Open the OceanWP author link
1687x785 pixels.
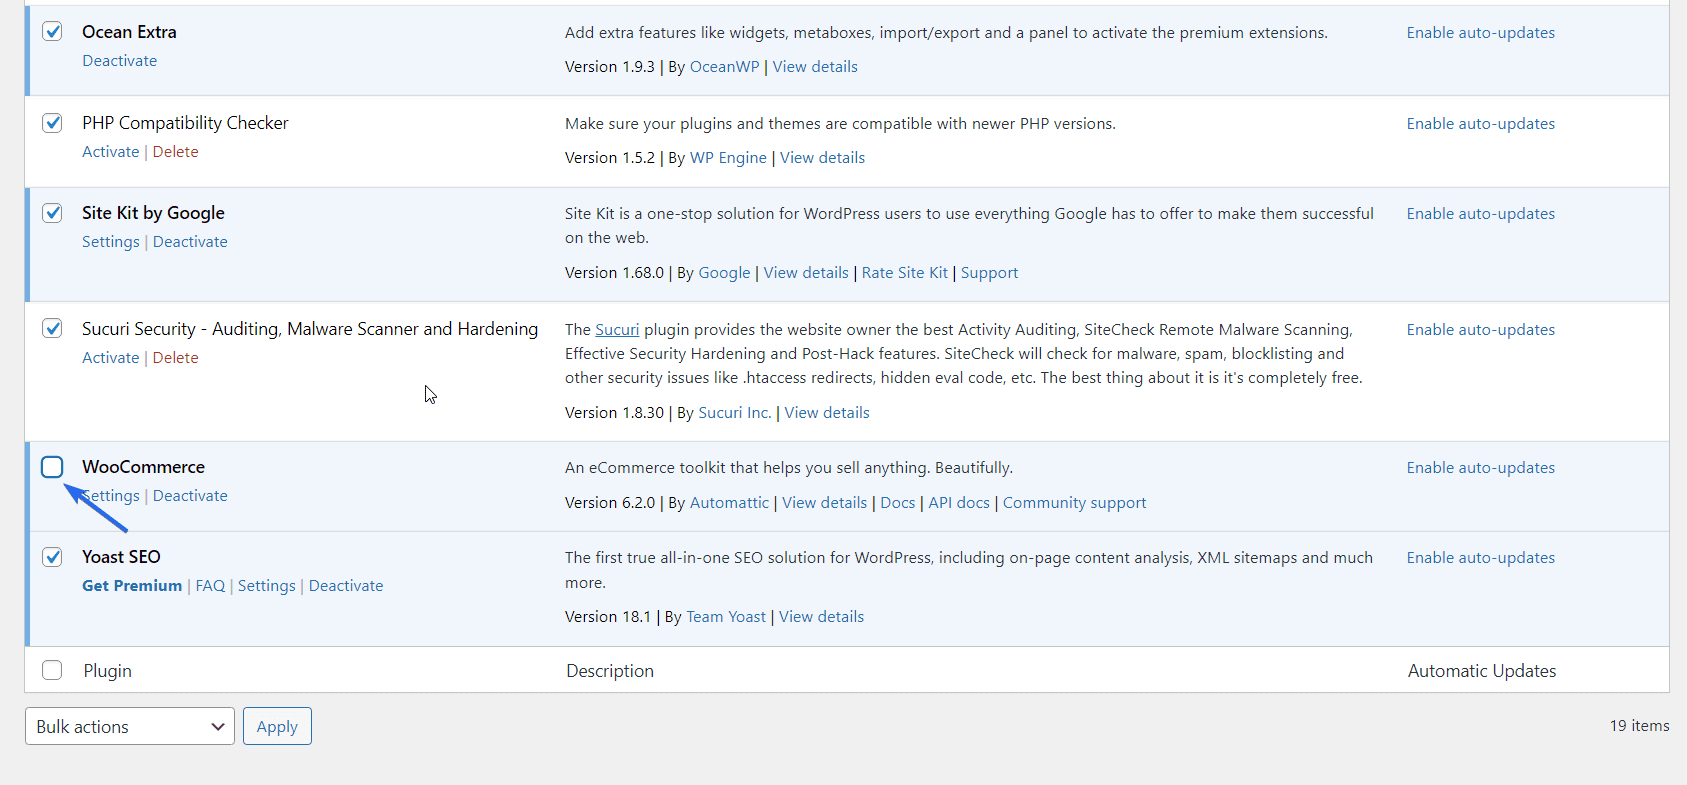724,67
